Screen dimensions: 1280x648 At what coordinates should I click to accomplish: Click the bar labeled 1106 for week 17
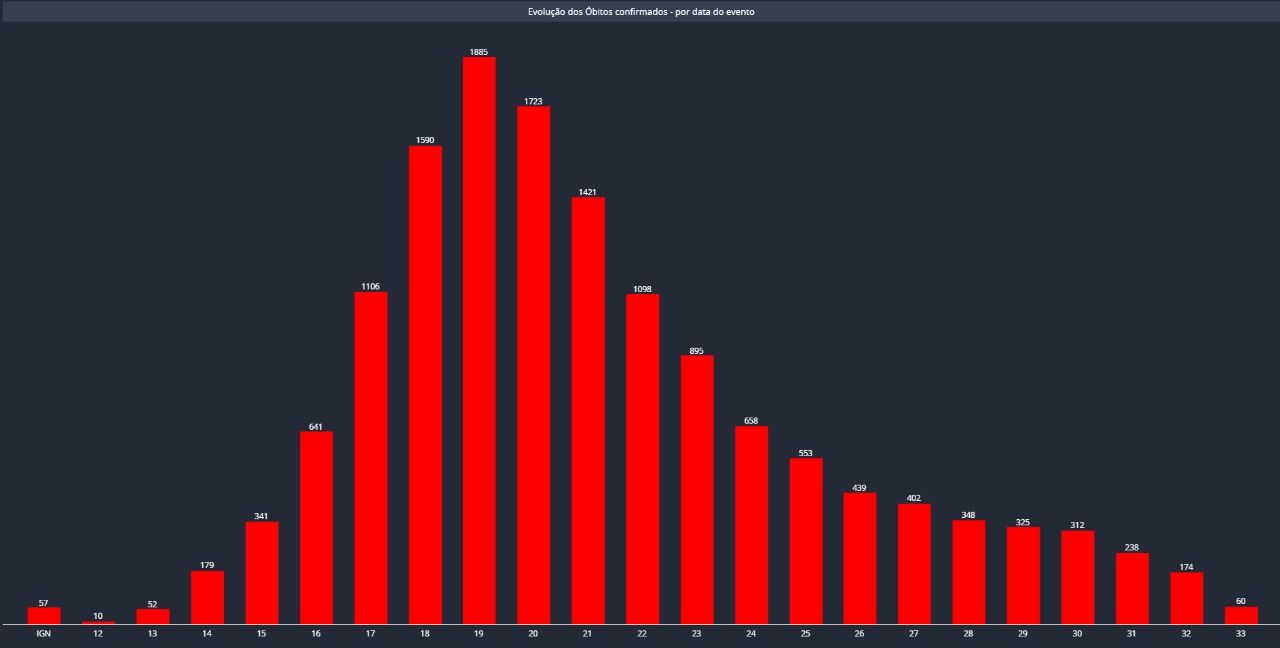tap(371, 458)
